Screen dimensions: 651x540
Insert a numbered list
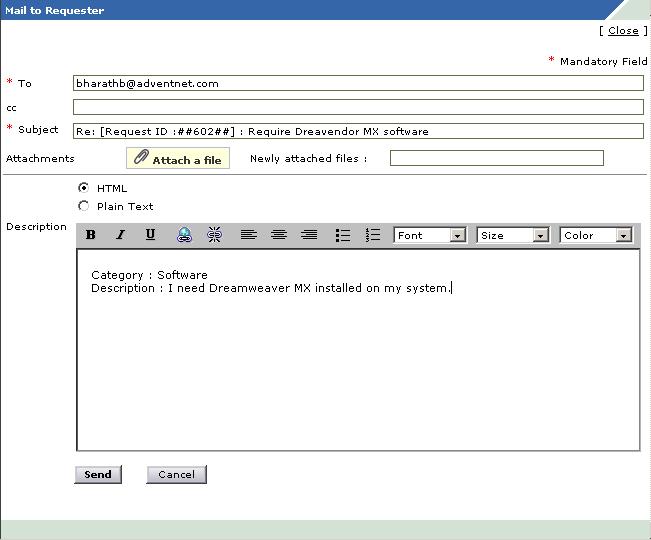[x=373, y=235]
